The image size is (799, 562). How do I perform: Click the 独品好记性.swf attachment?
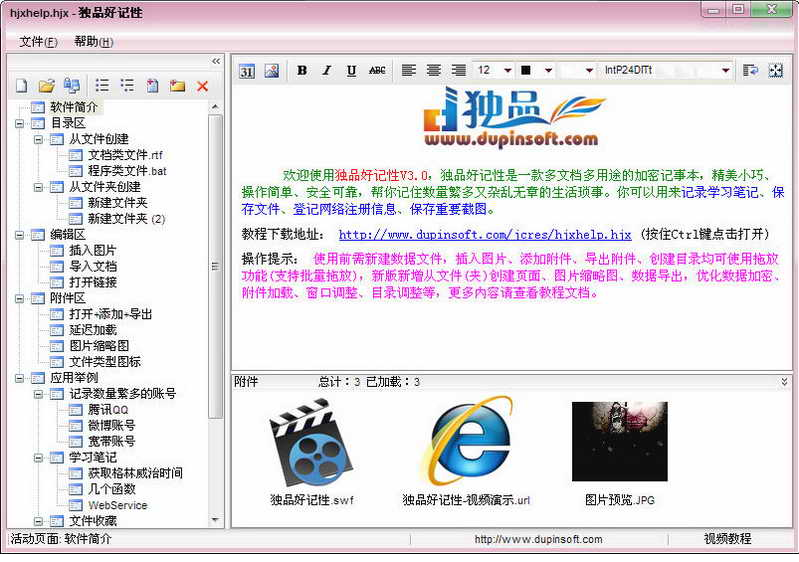coord(311,450)
